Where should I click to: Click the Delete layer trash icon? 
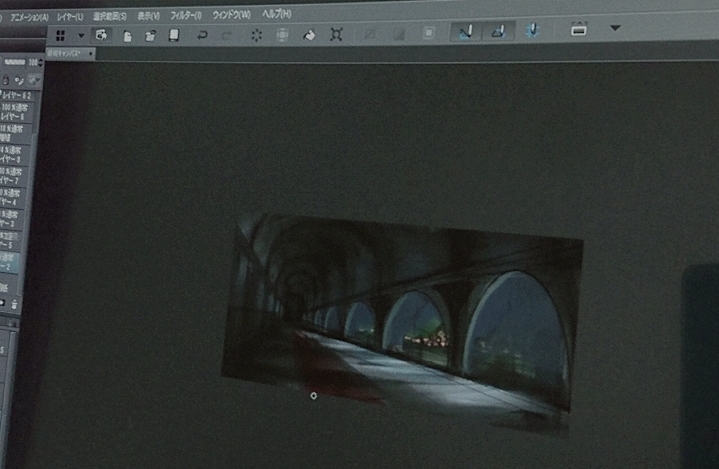tap(15, 303)
